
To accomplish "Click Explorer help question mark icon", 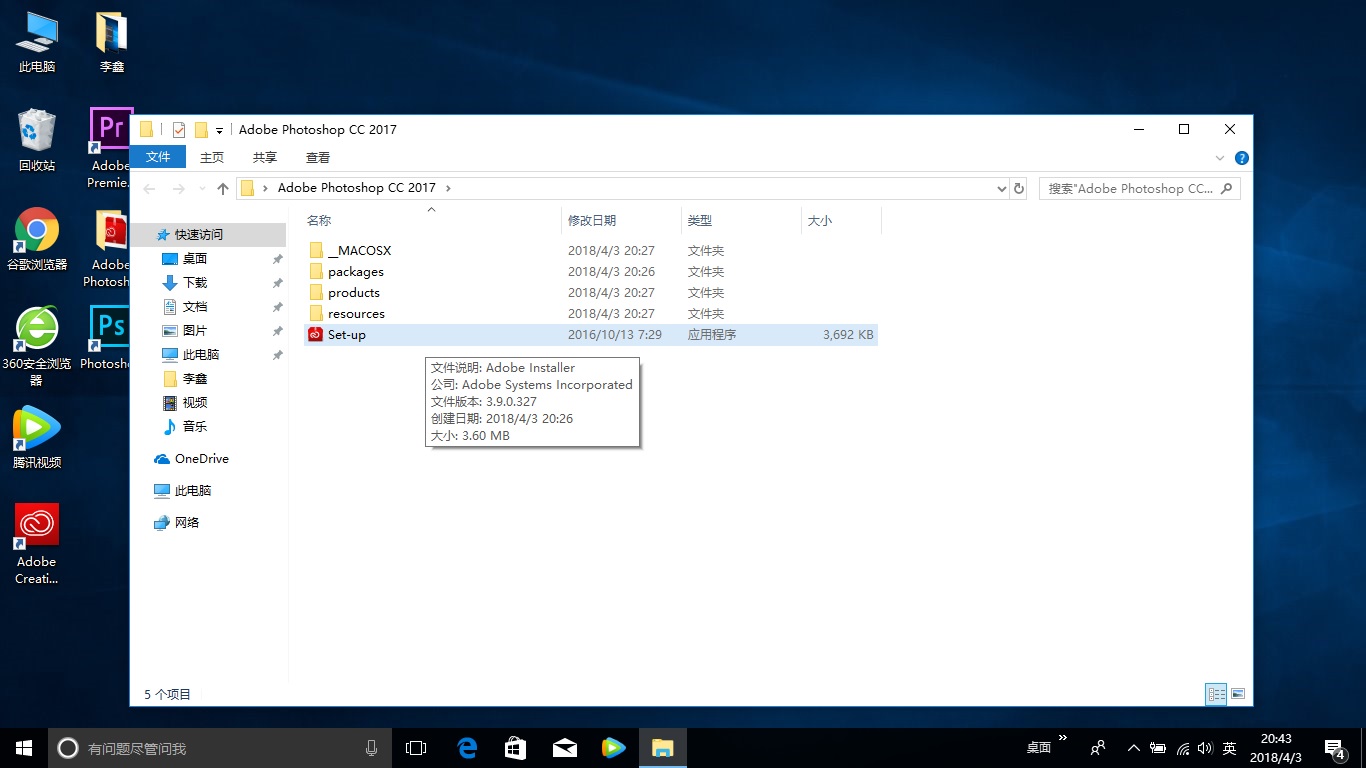I will point(1241,158).
